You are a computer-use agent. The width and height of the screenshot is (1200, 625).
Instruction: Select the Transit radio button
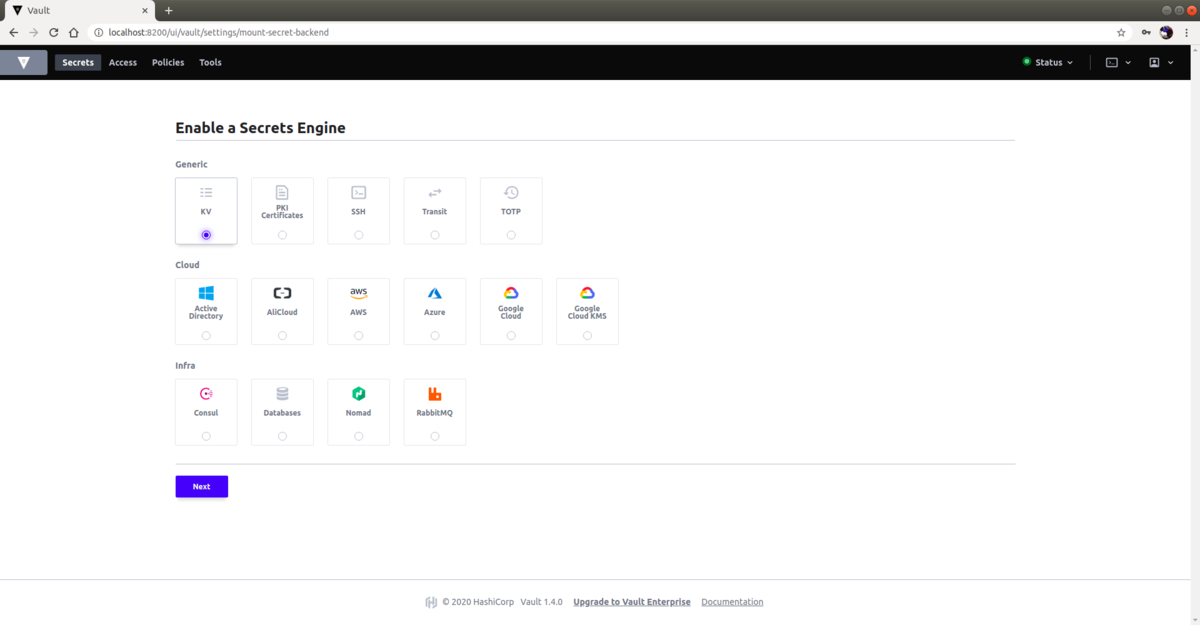(434, 235)
